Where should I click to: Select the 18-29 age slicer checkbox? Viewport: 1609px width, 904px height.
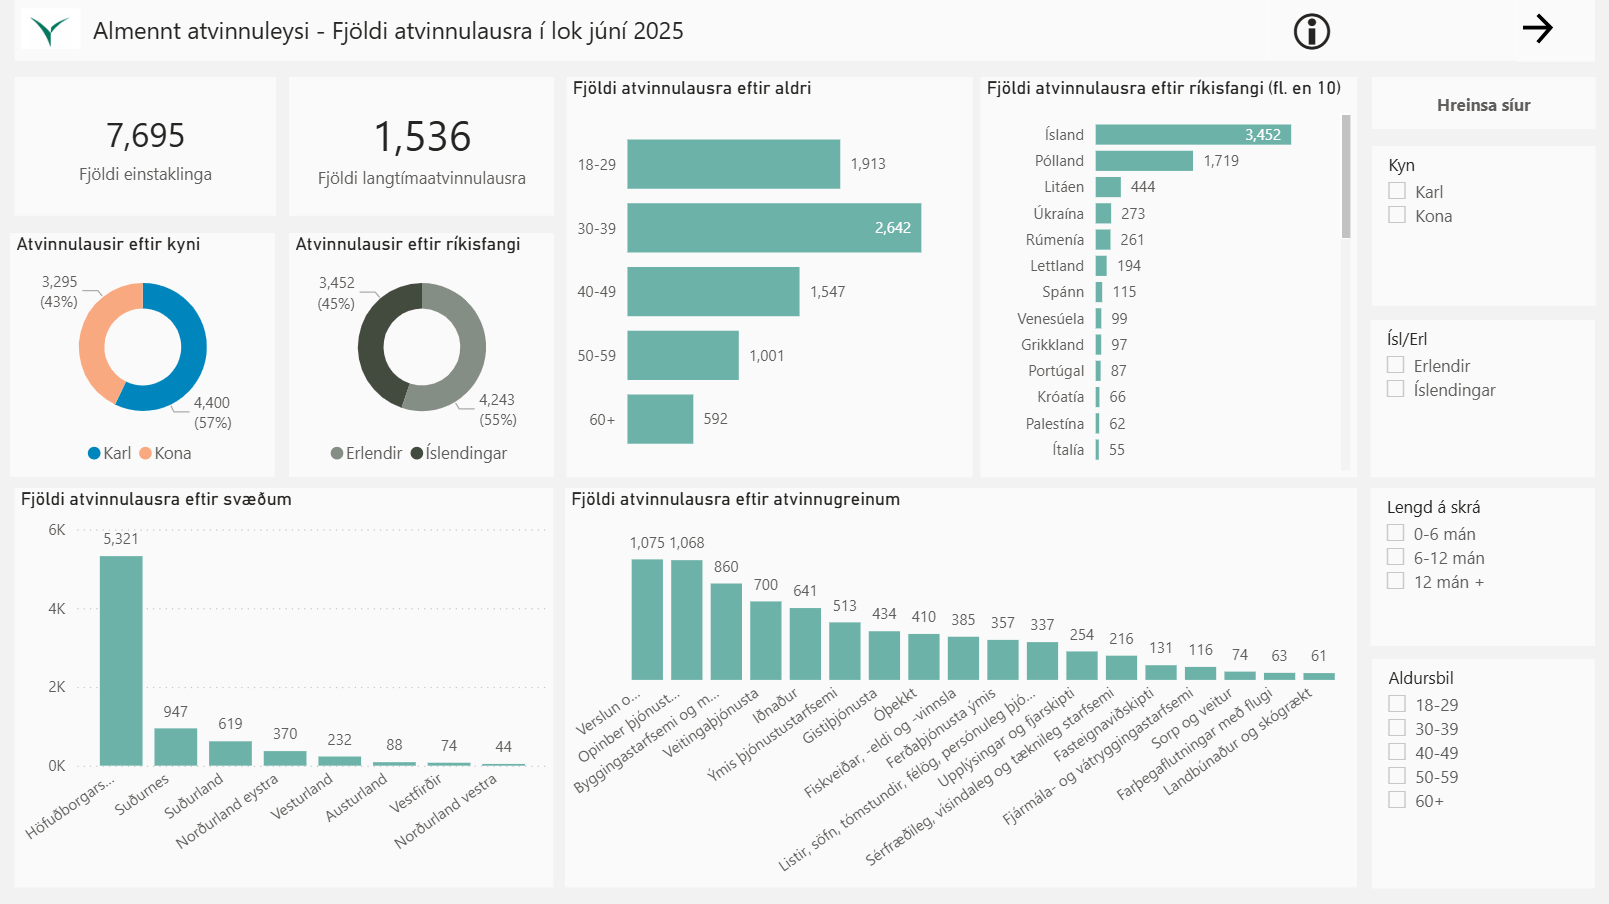(1397, 704)
